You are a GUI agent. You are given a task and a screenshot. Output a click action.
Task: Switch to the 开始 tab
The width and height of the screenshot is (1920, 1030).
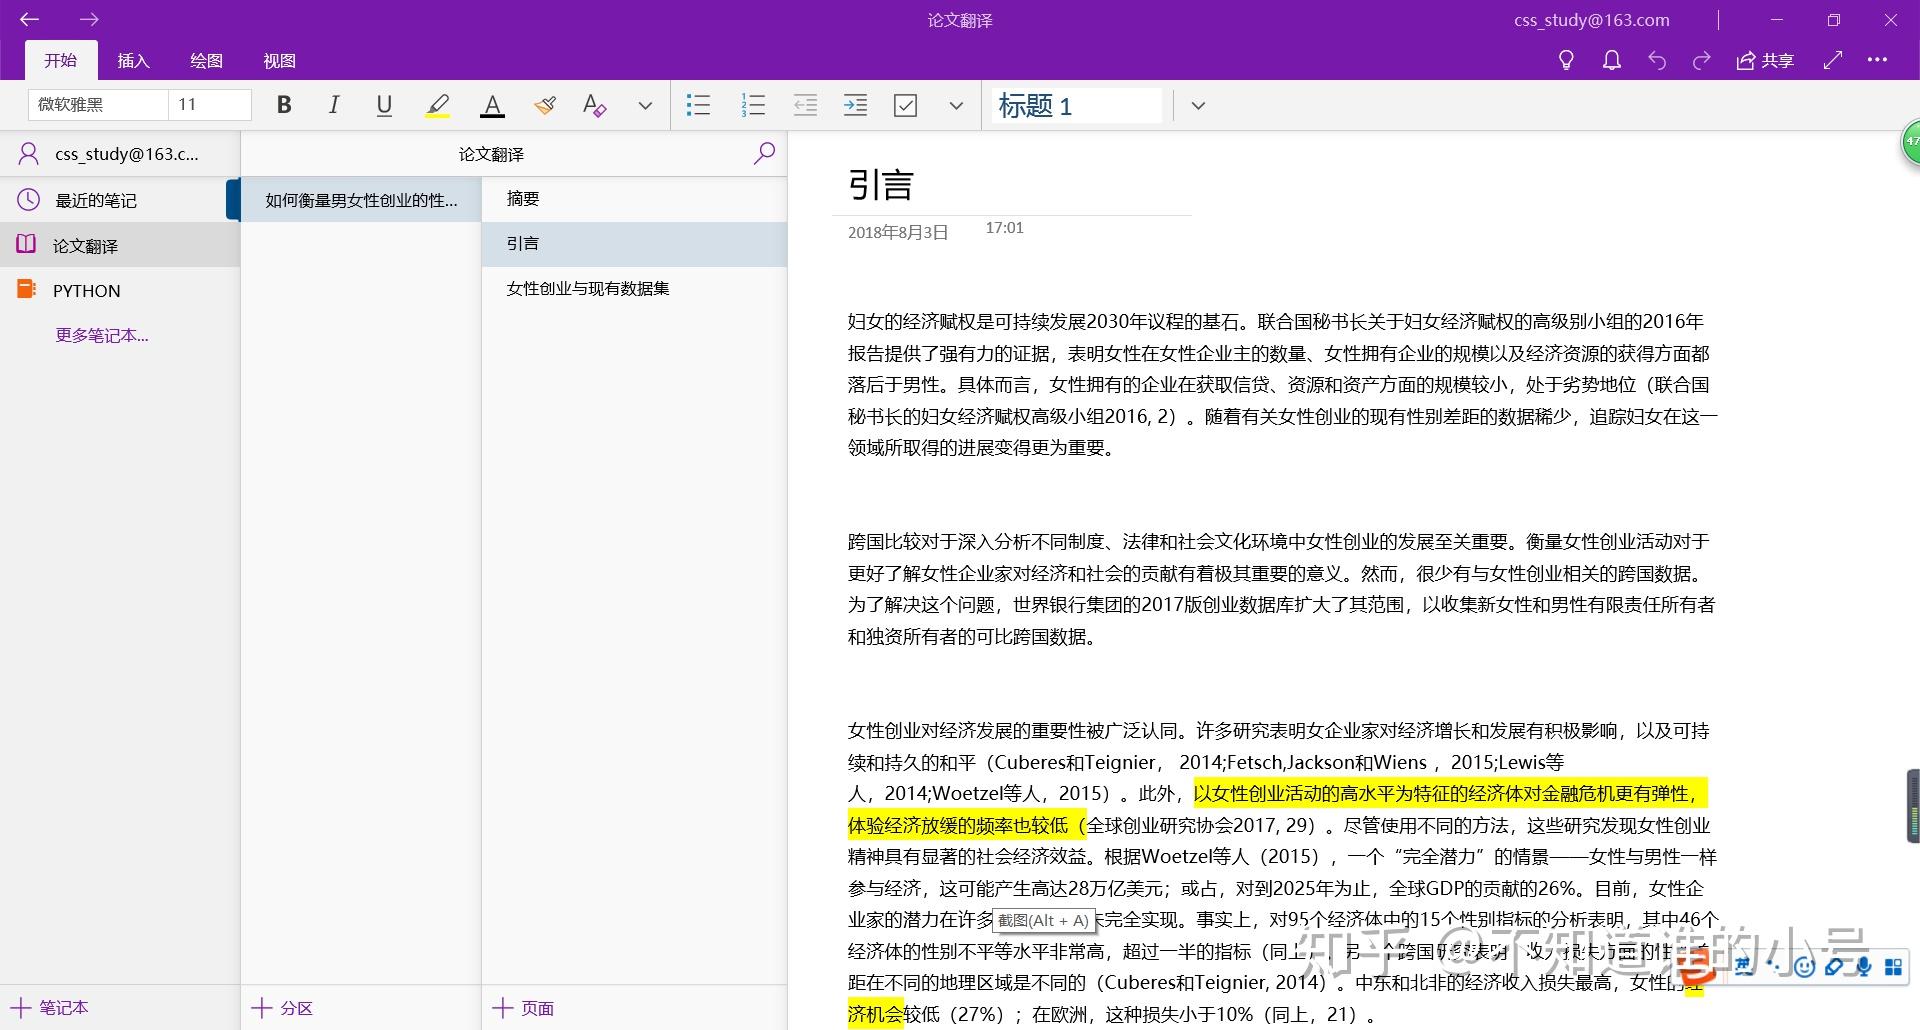(x=60, y=60)
